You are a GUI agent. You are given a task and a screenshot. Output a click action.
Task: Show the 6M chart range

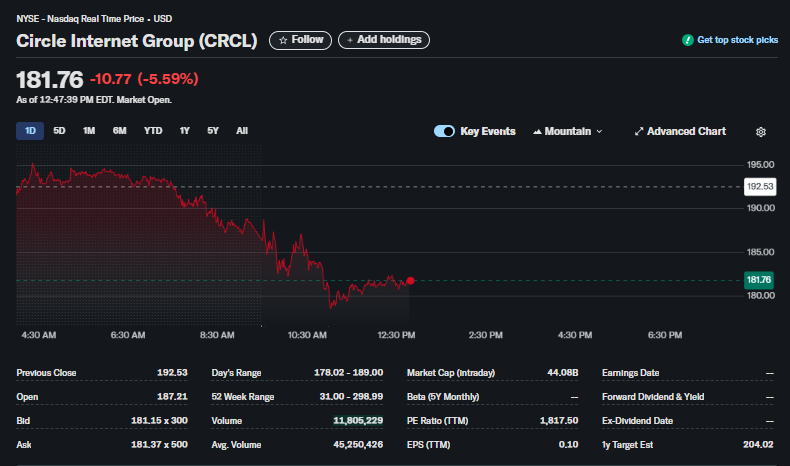(119, 130)
